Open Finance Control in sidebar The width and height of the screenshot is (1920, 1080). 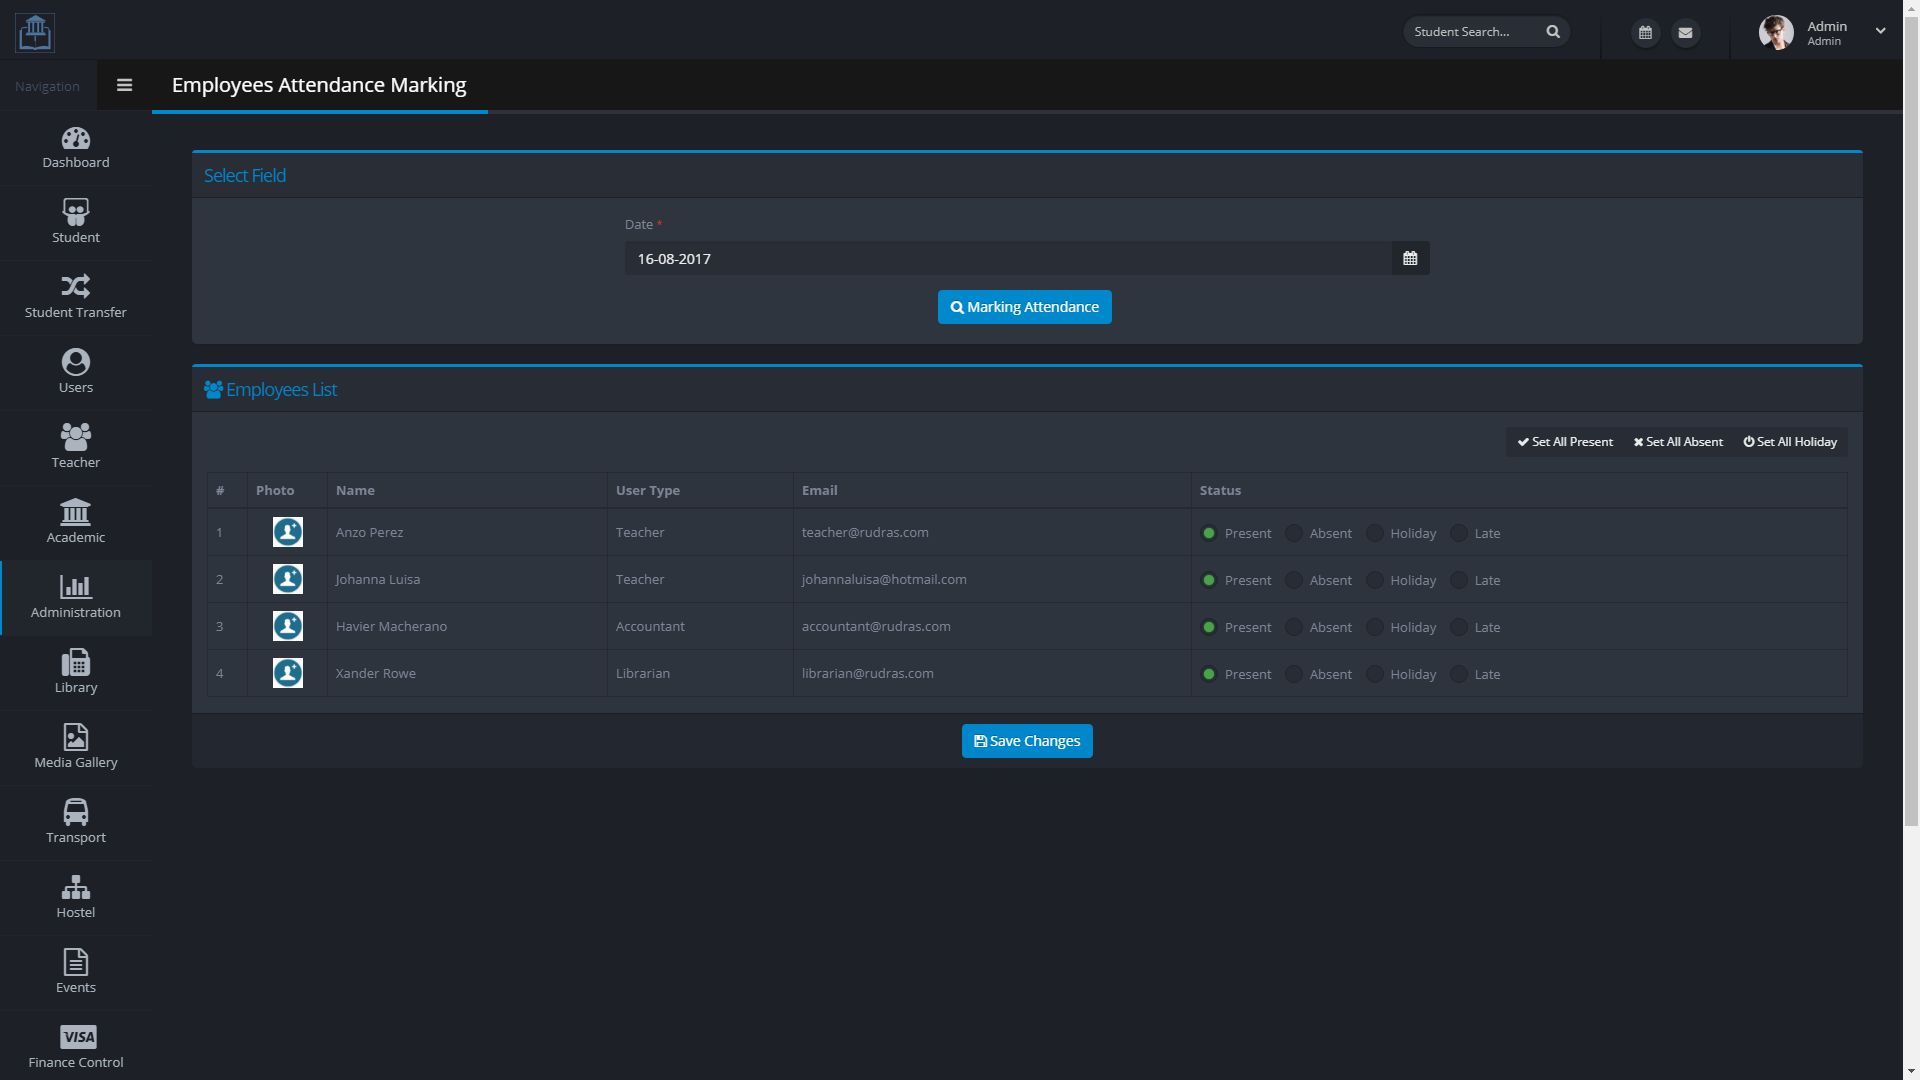(x=76, y=1047)
